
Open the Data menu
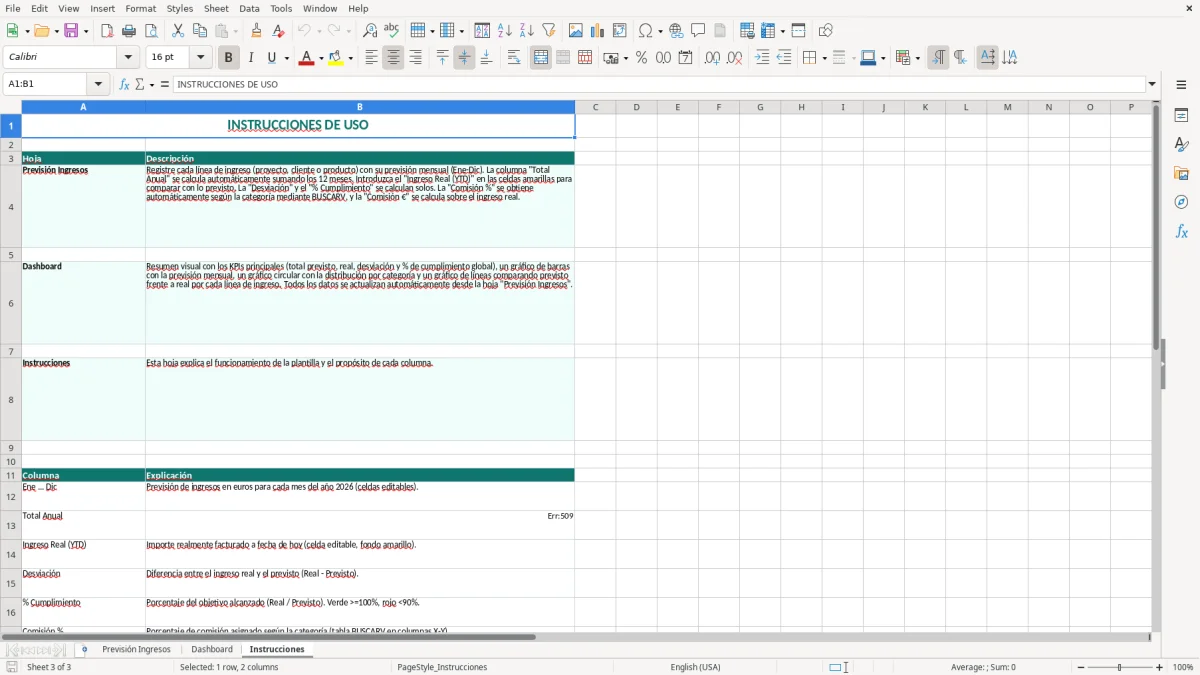point(249,8)
